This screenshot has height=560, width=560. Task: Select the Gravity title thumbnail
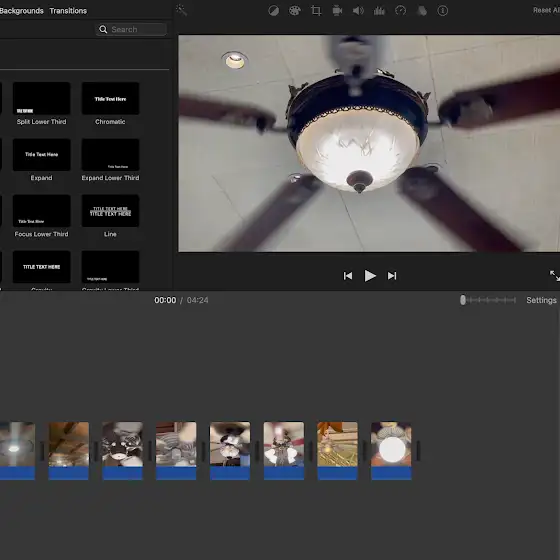tap(41, 267)
